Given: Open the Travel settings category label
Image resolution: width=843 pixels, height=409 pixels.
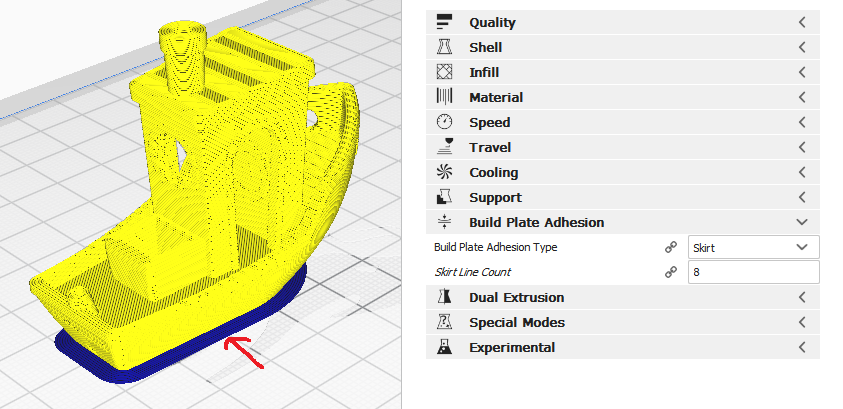Looking at the screenshot, I should tap(490, 147).
